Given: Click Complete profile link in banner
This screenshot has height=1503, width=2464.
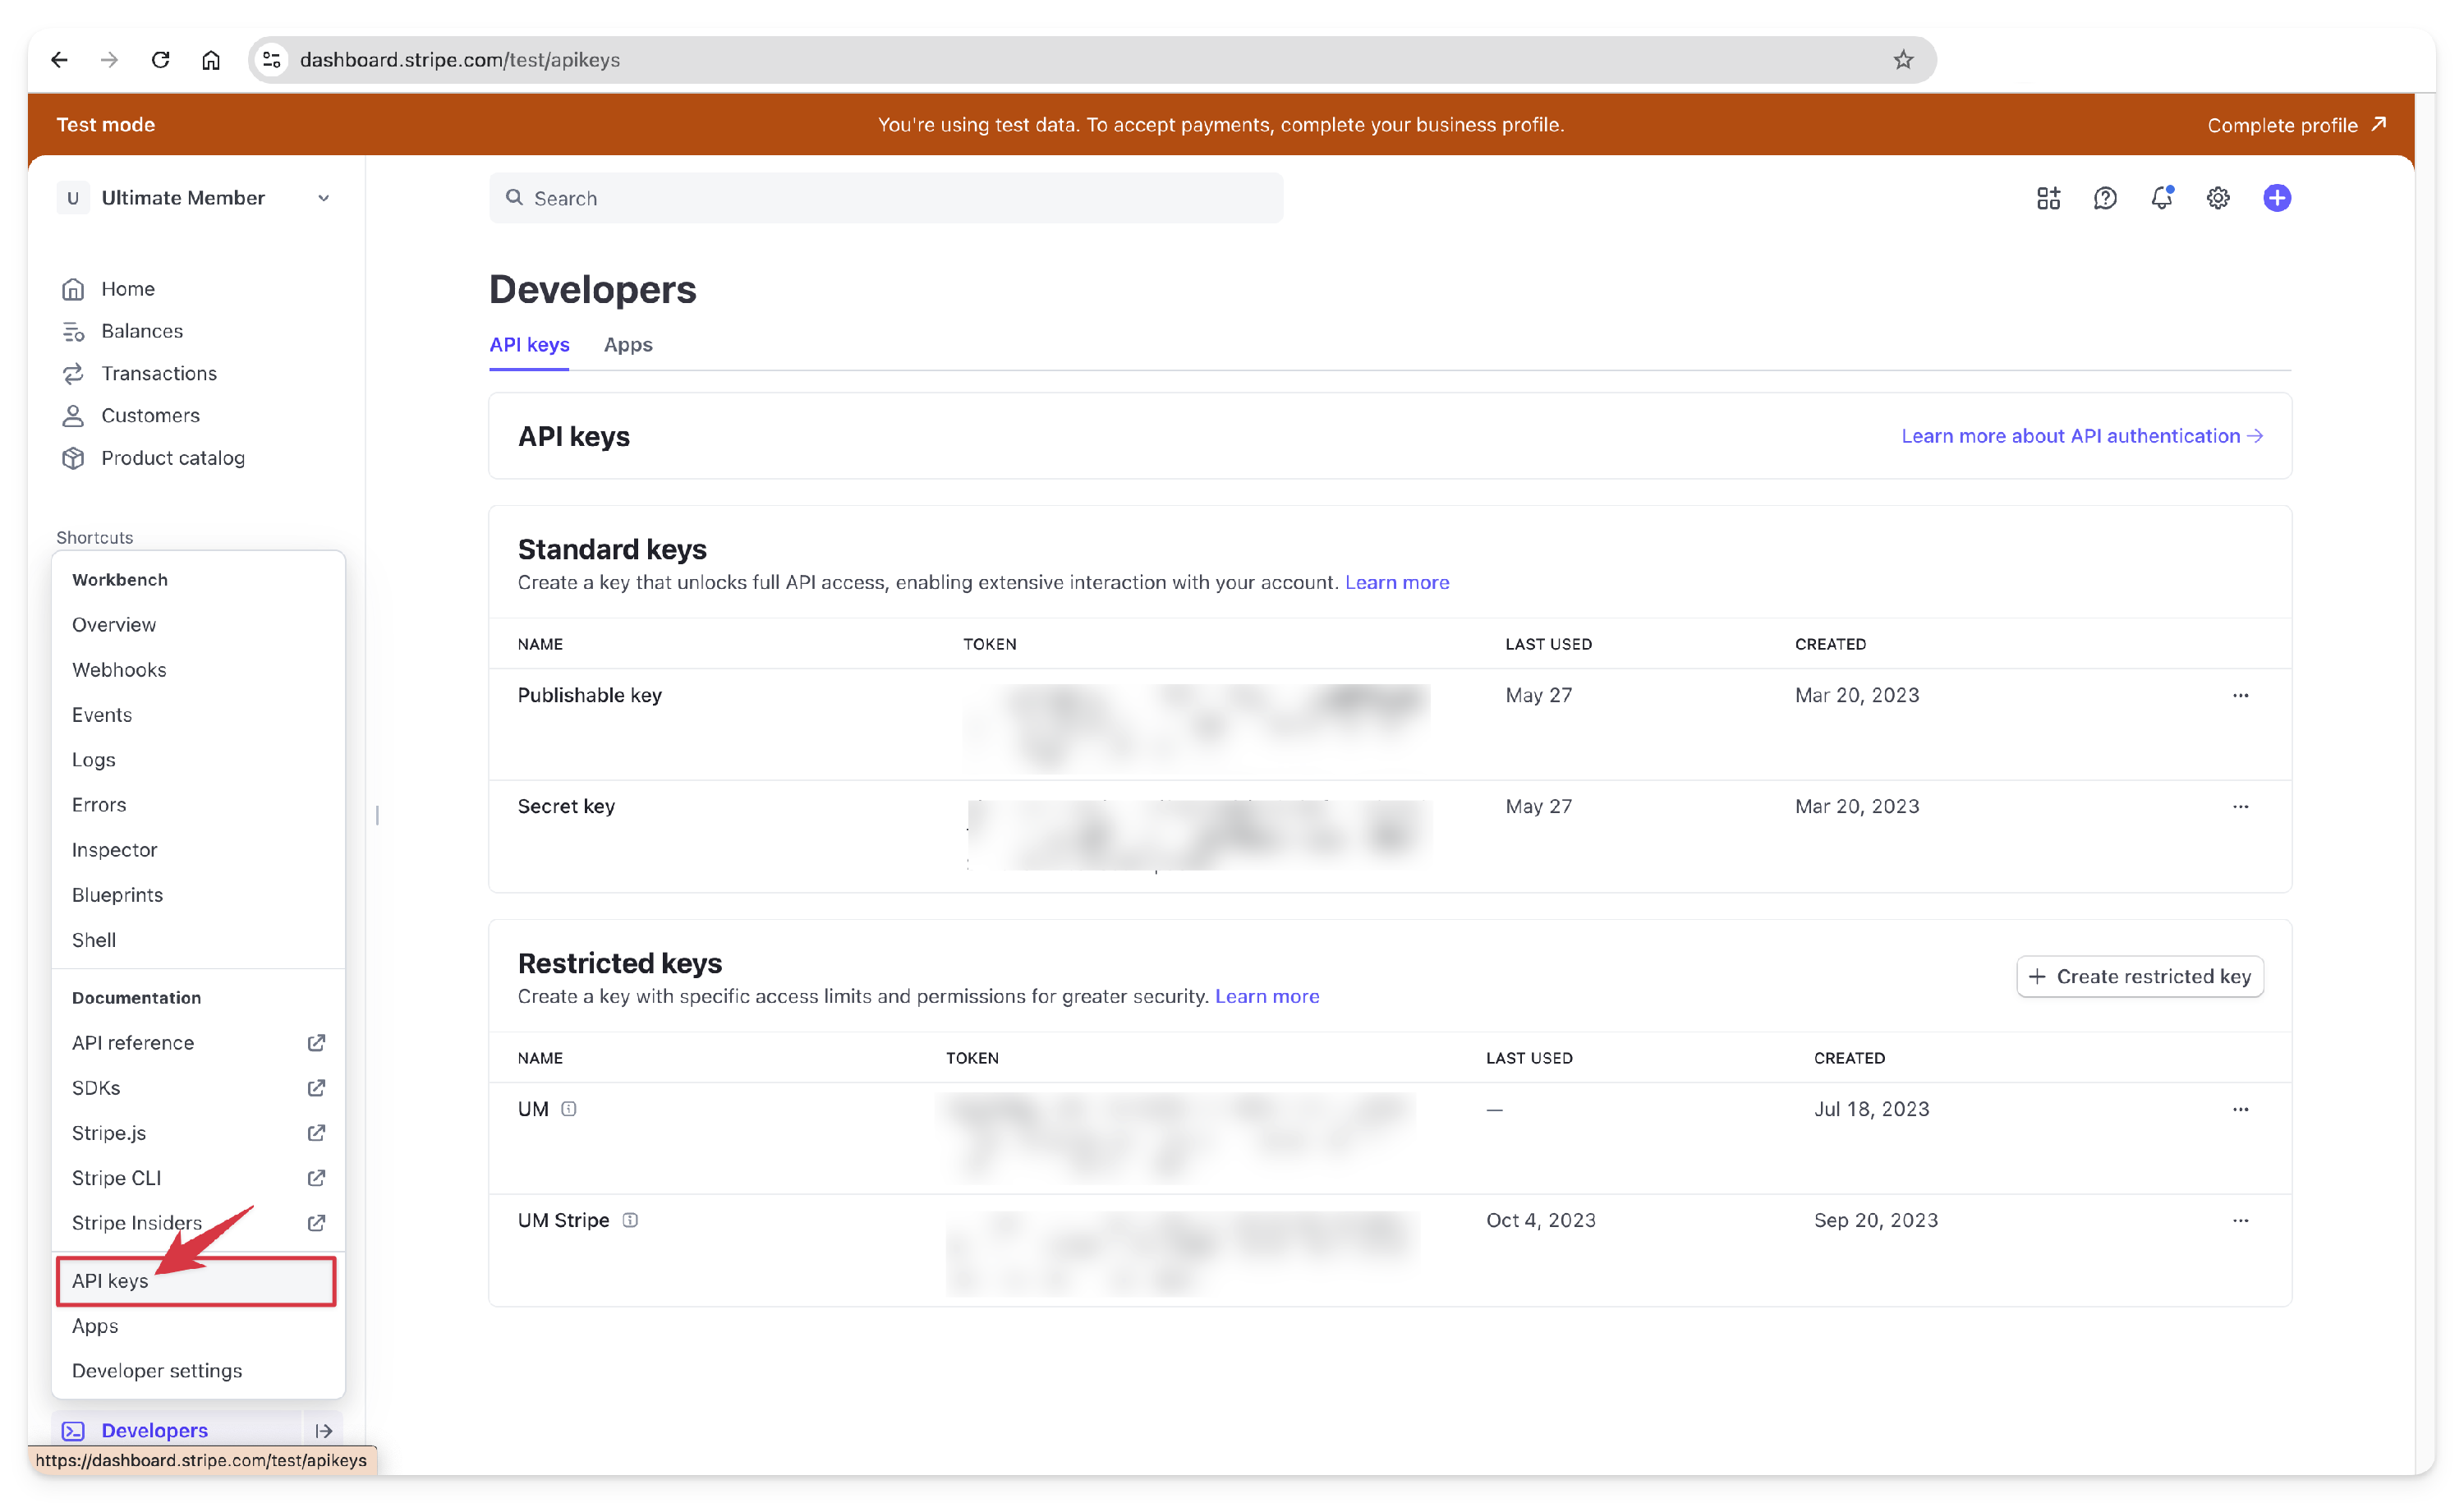Looking at the screenshot, I should coord(2297,125).
